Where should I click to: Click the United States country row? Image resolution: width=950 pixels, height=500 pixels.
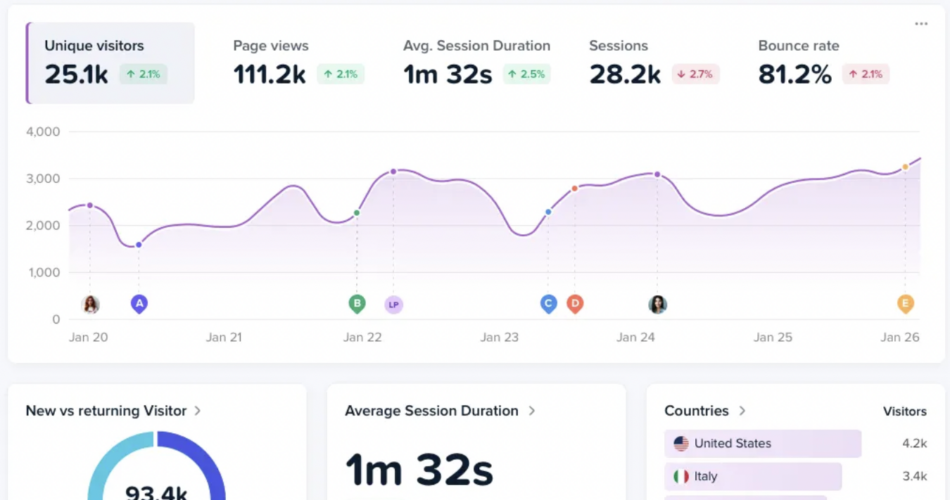pyautogui.click(x=762, y=443)
